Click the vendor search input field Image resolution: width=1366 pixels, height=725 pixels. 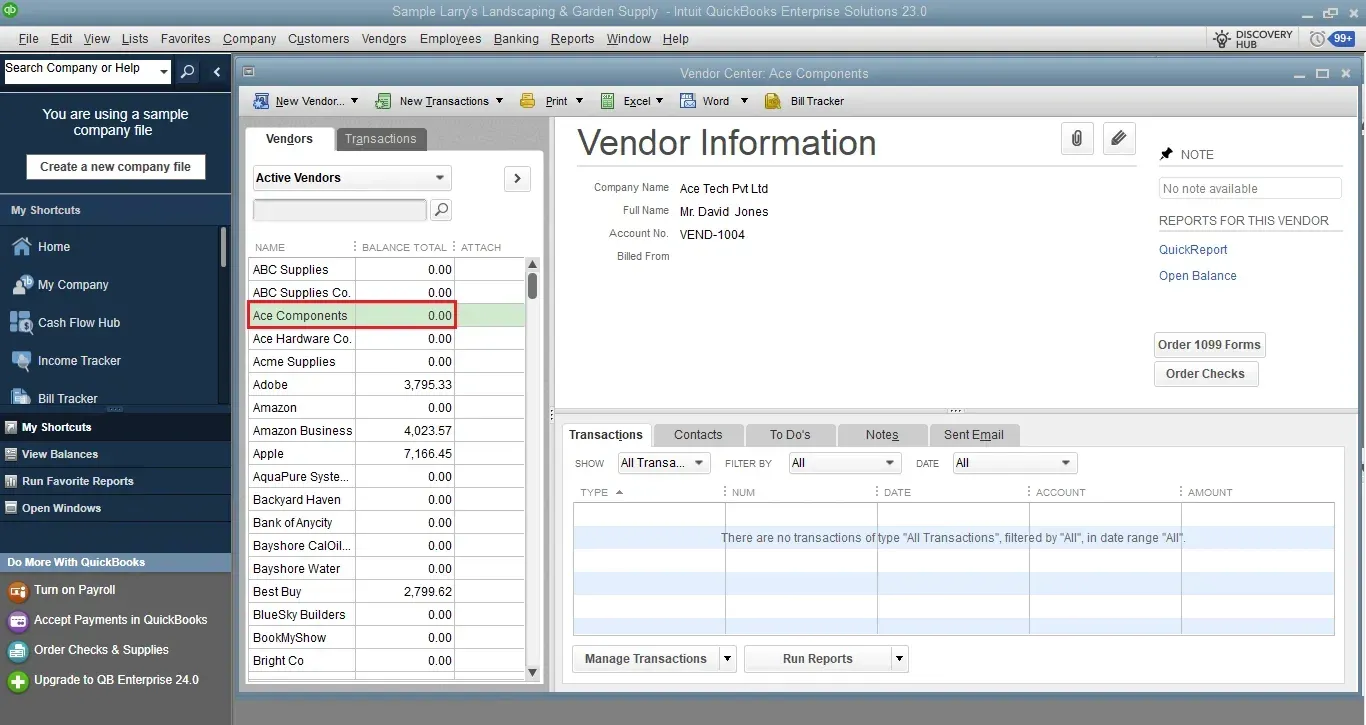340,210
